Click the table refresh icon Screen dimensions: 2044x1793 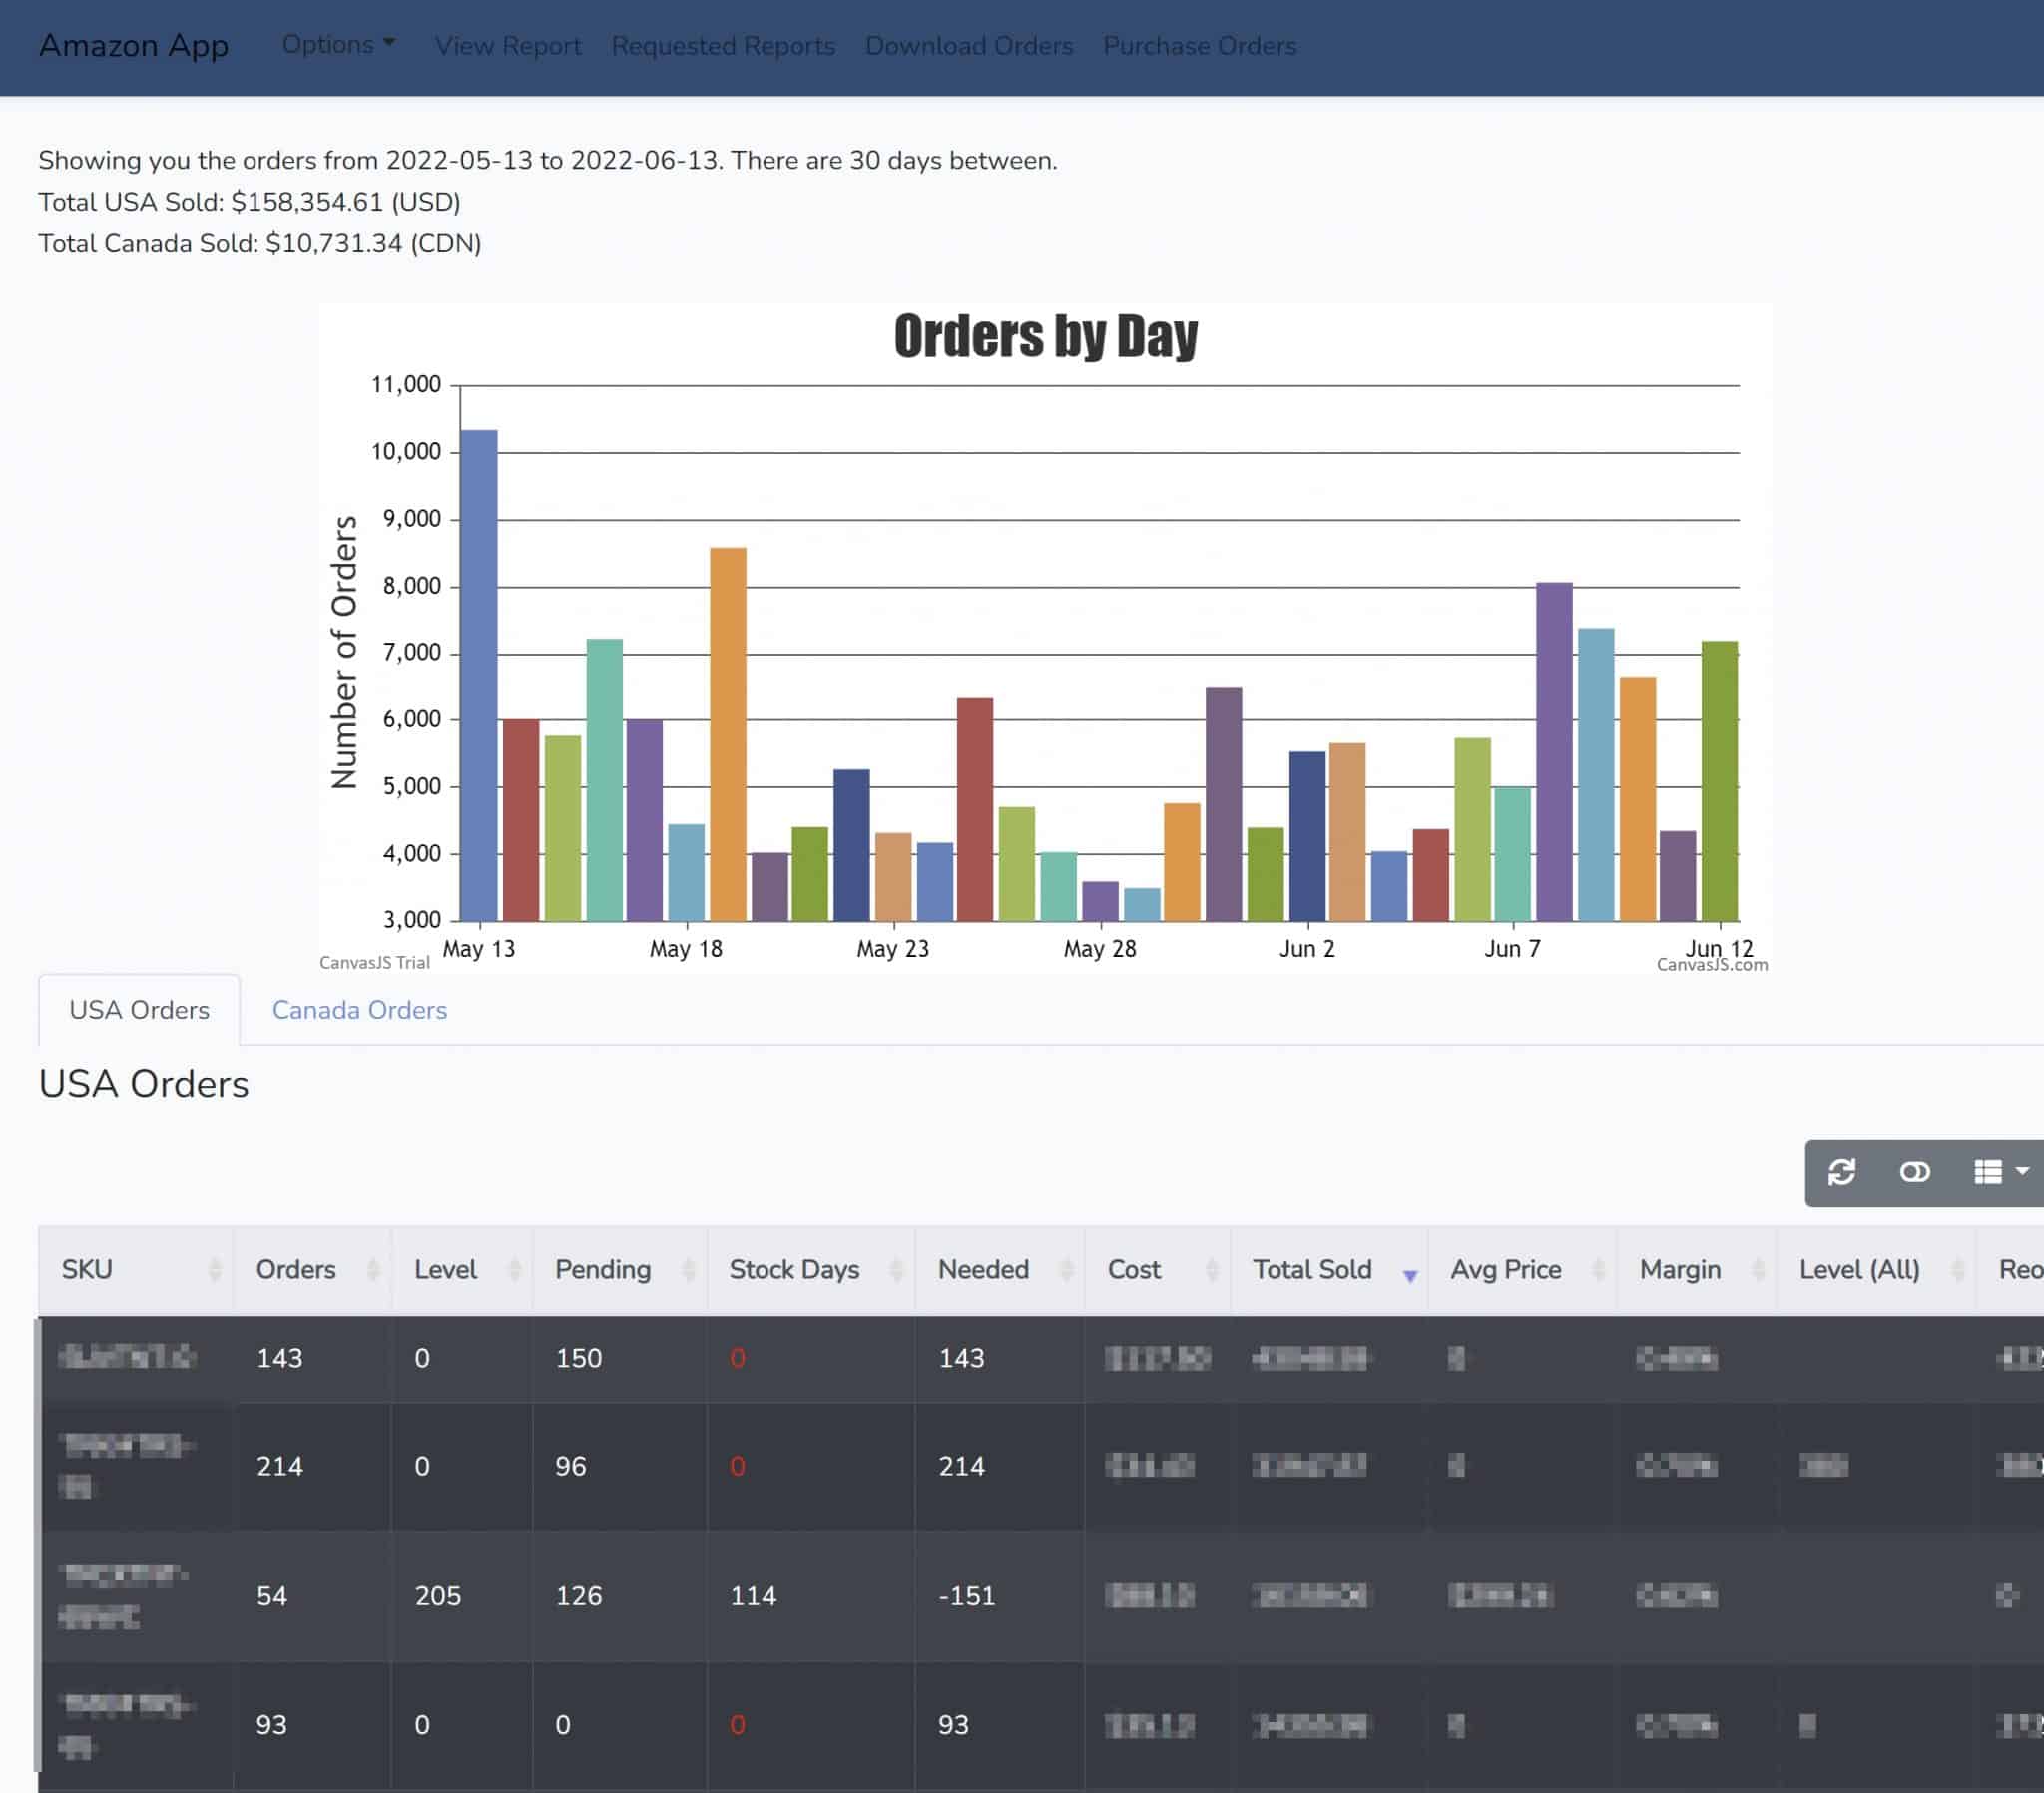tap(1841, 1172)
